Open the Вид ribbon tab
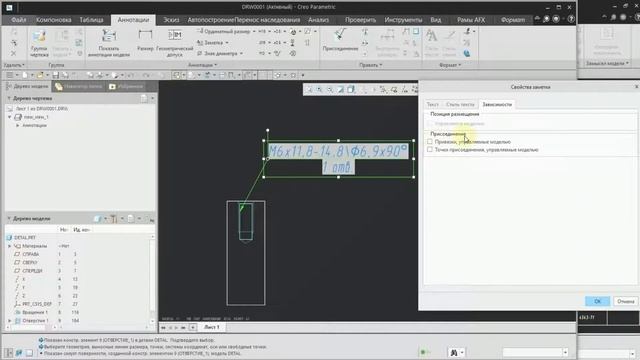 (x=436, y=20)
